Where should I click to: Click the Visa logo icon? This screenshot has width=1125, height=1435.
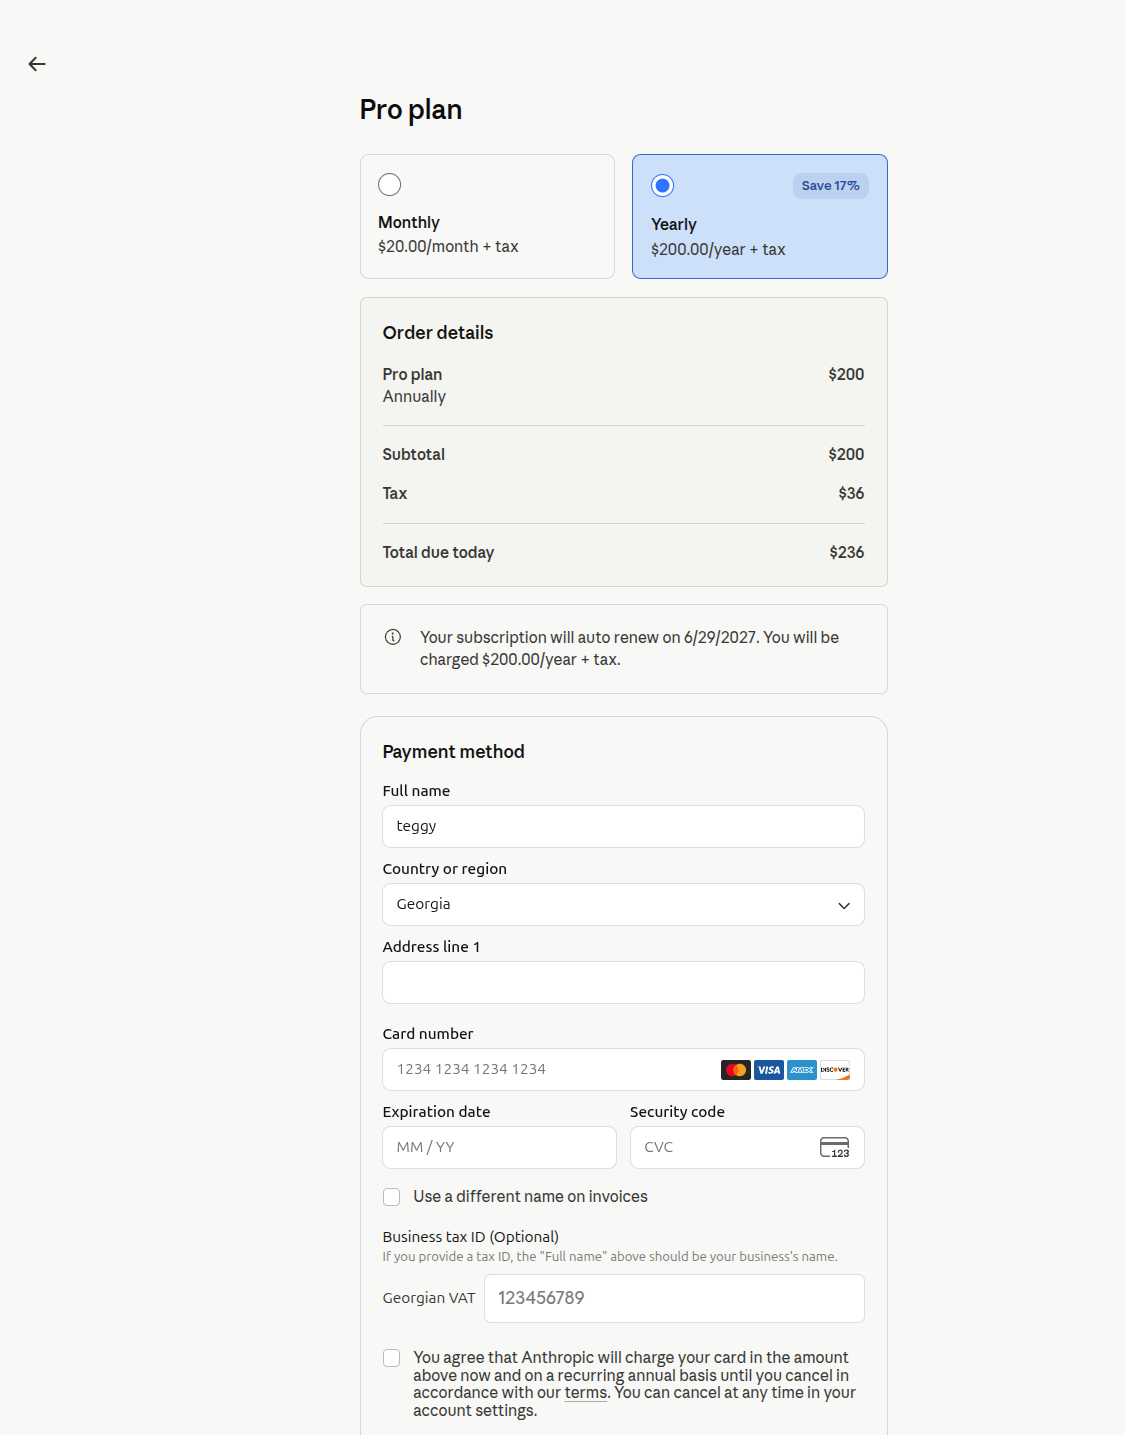pos(769,1070)
